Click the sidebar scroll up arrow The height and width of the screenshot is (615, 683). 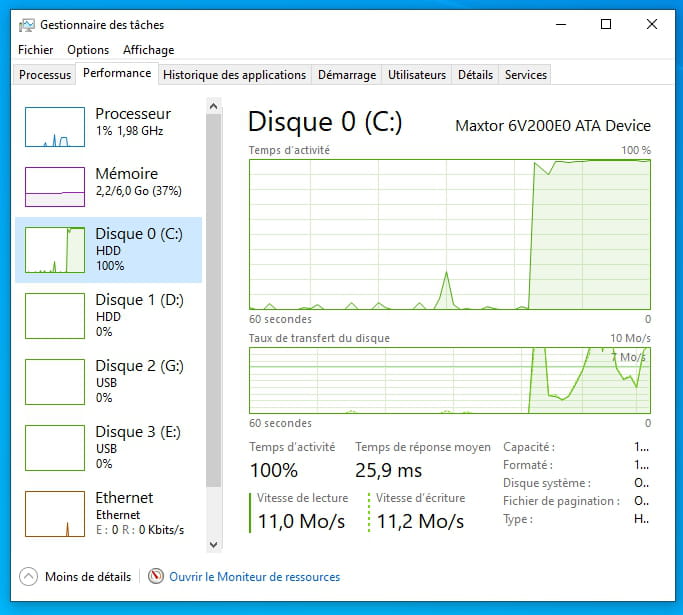213,106
